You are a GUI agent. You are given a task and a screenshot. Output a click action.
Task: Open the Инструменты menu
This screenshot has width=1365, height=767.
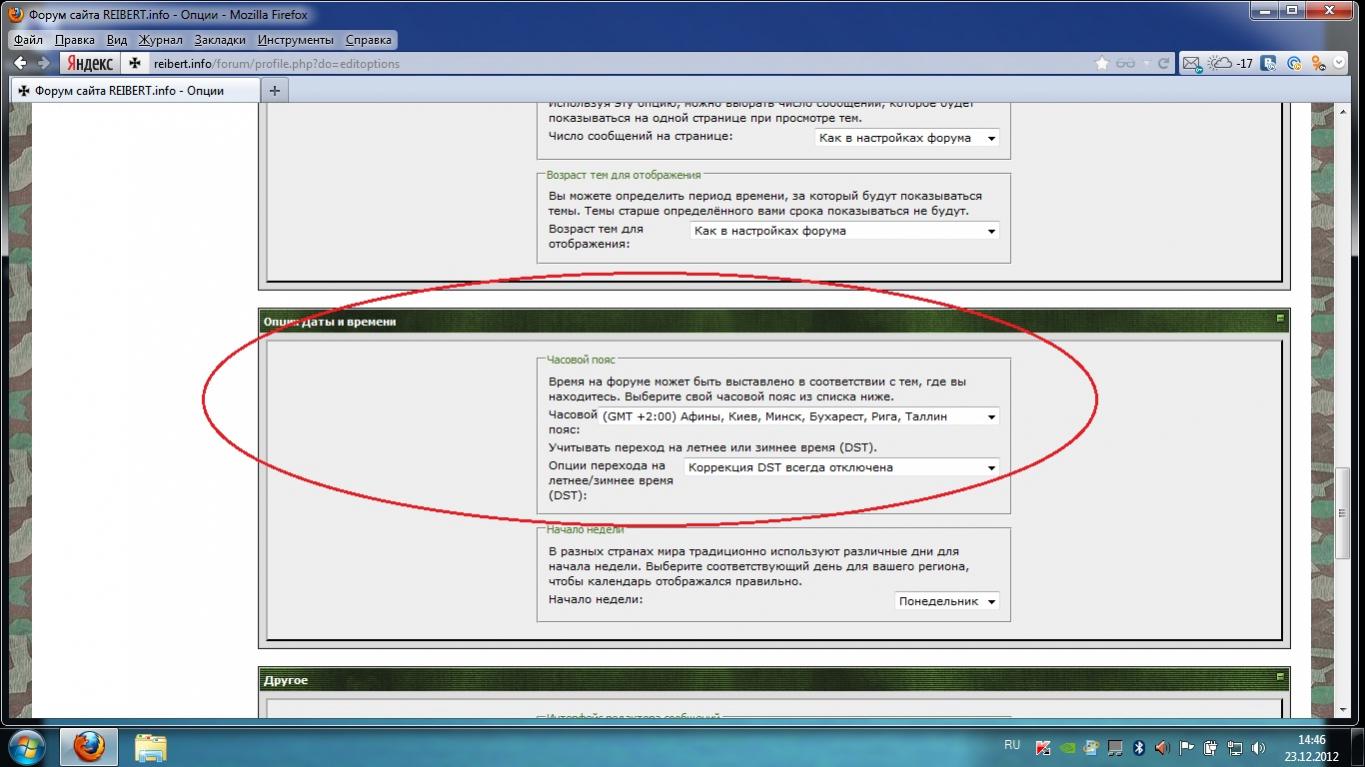(x=295, y=40)
